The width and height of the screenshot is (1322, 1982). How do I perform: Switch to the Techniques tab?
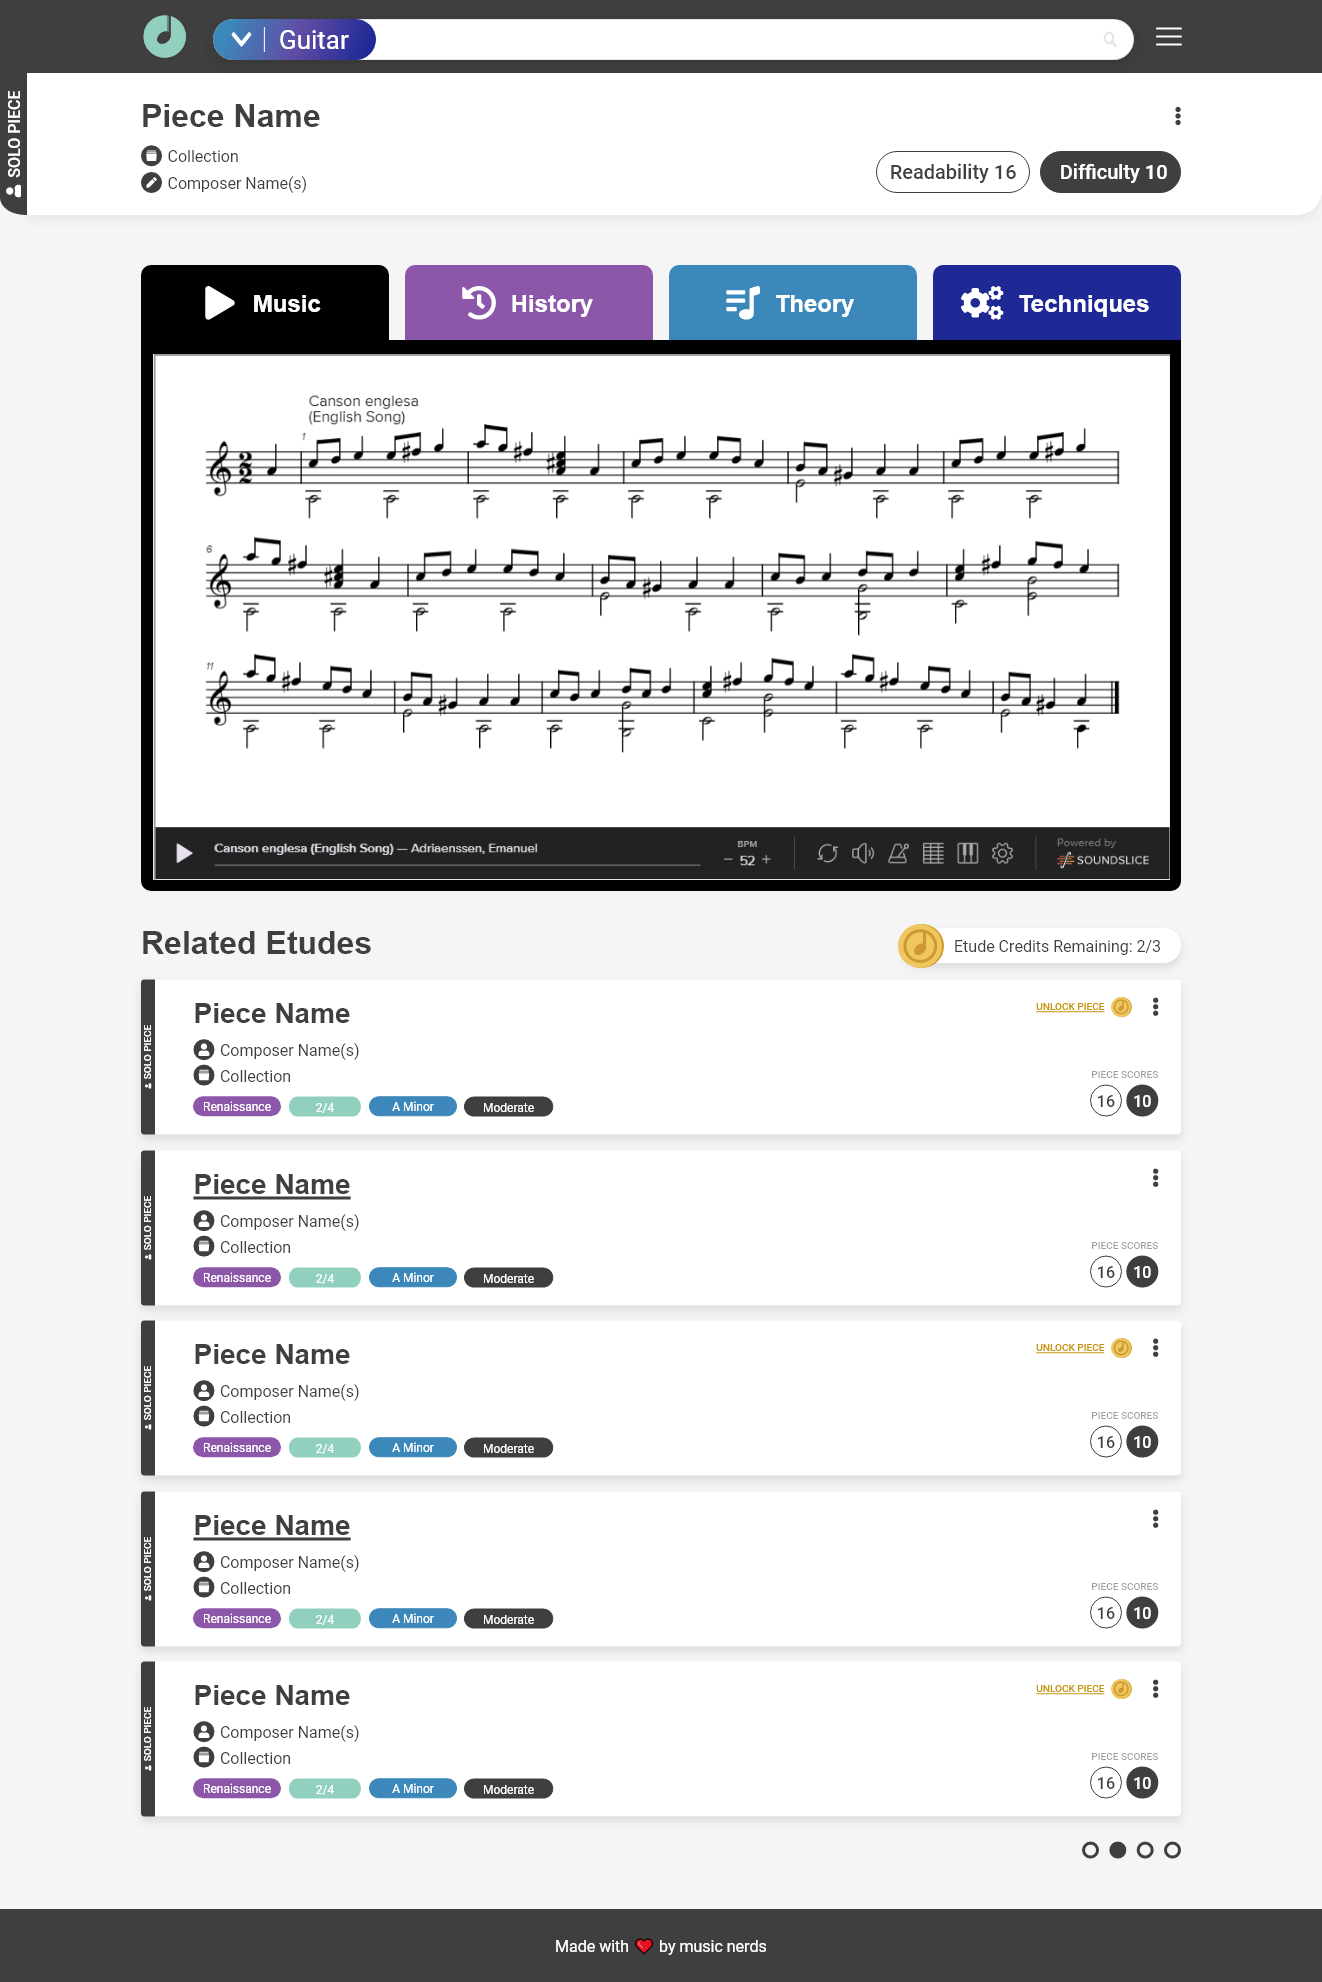pos(1056,303)
